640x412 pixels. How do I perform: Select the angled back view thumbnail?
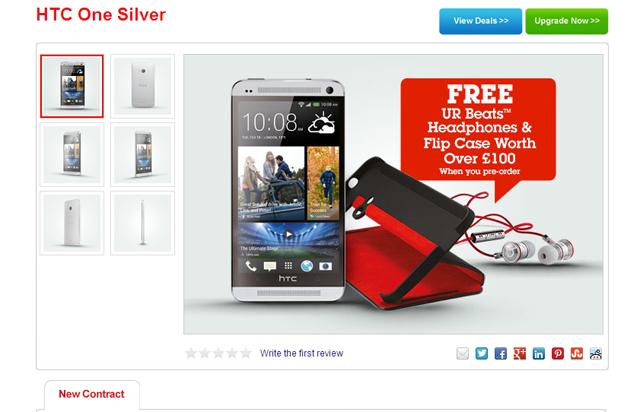click(x=72, y=223)
